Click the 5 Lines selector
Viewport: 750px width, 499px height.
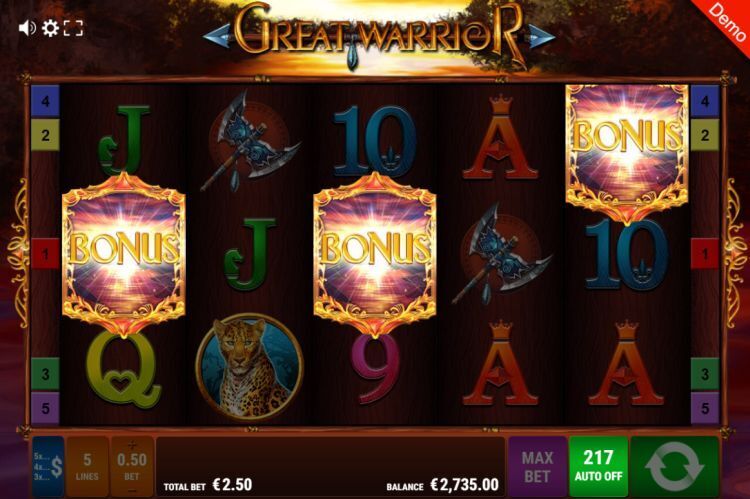[87, 466]
